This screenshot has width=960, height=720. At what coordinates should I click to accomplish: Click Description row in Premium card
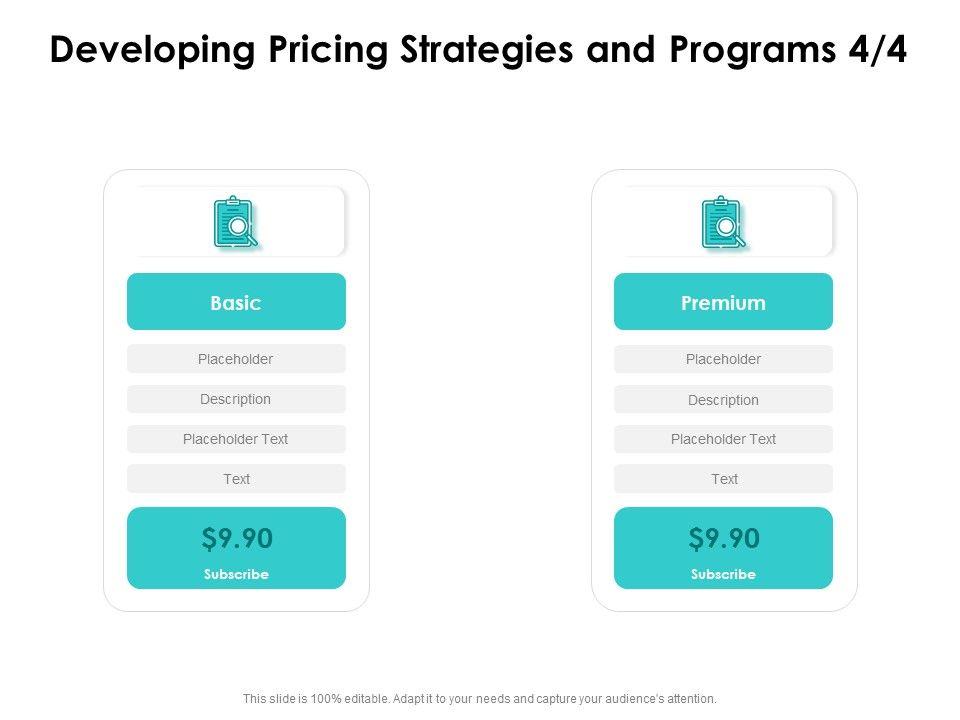point(723,400)
